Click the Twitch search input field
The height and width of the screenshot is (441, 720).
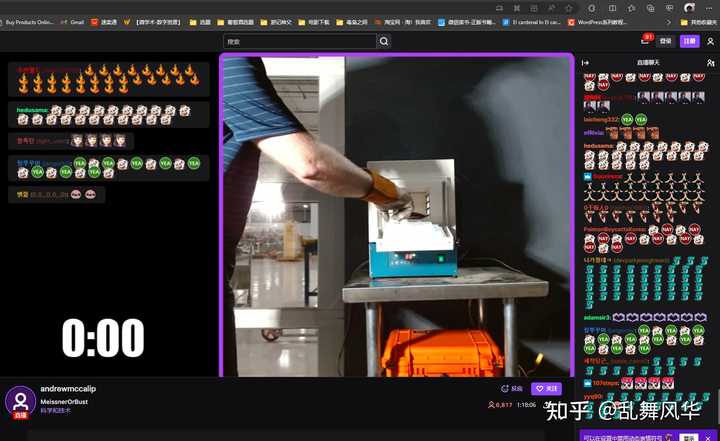coord(300,41)
